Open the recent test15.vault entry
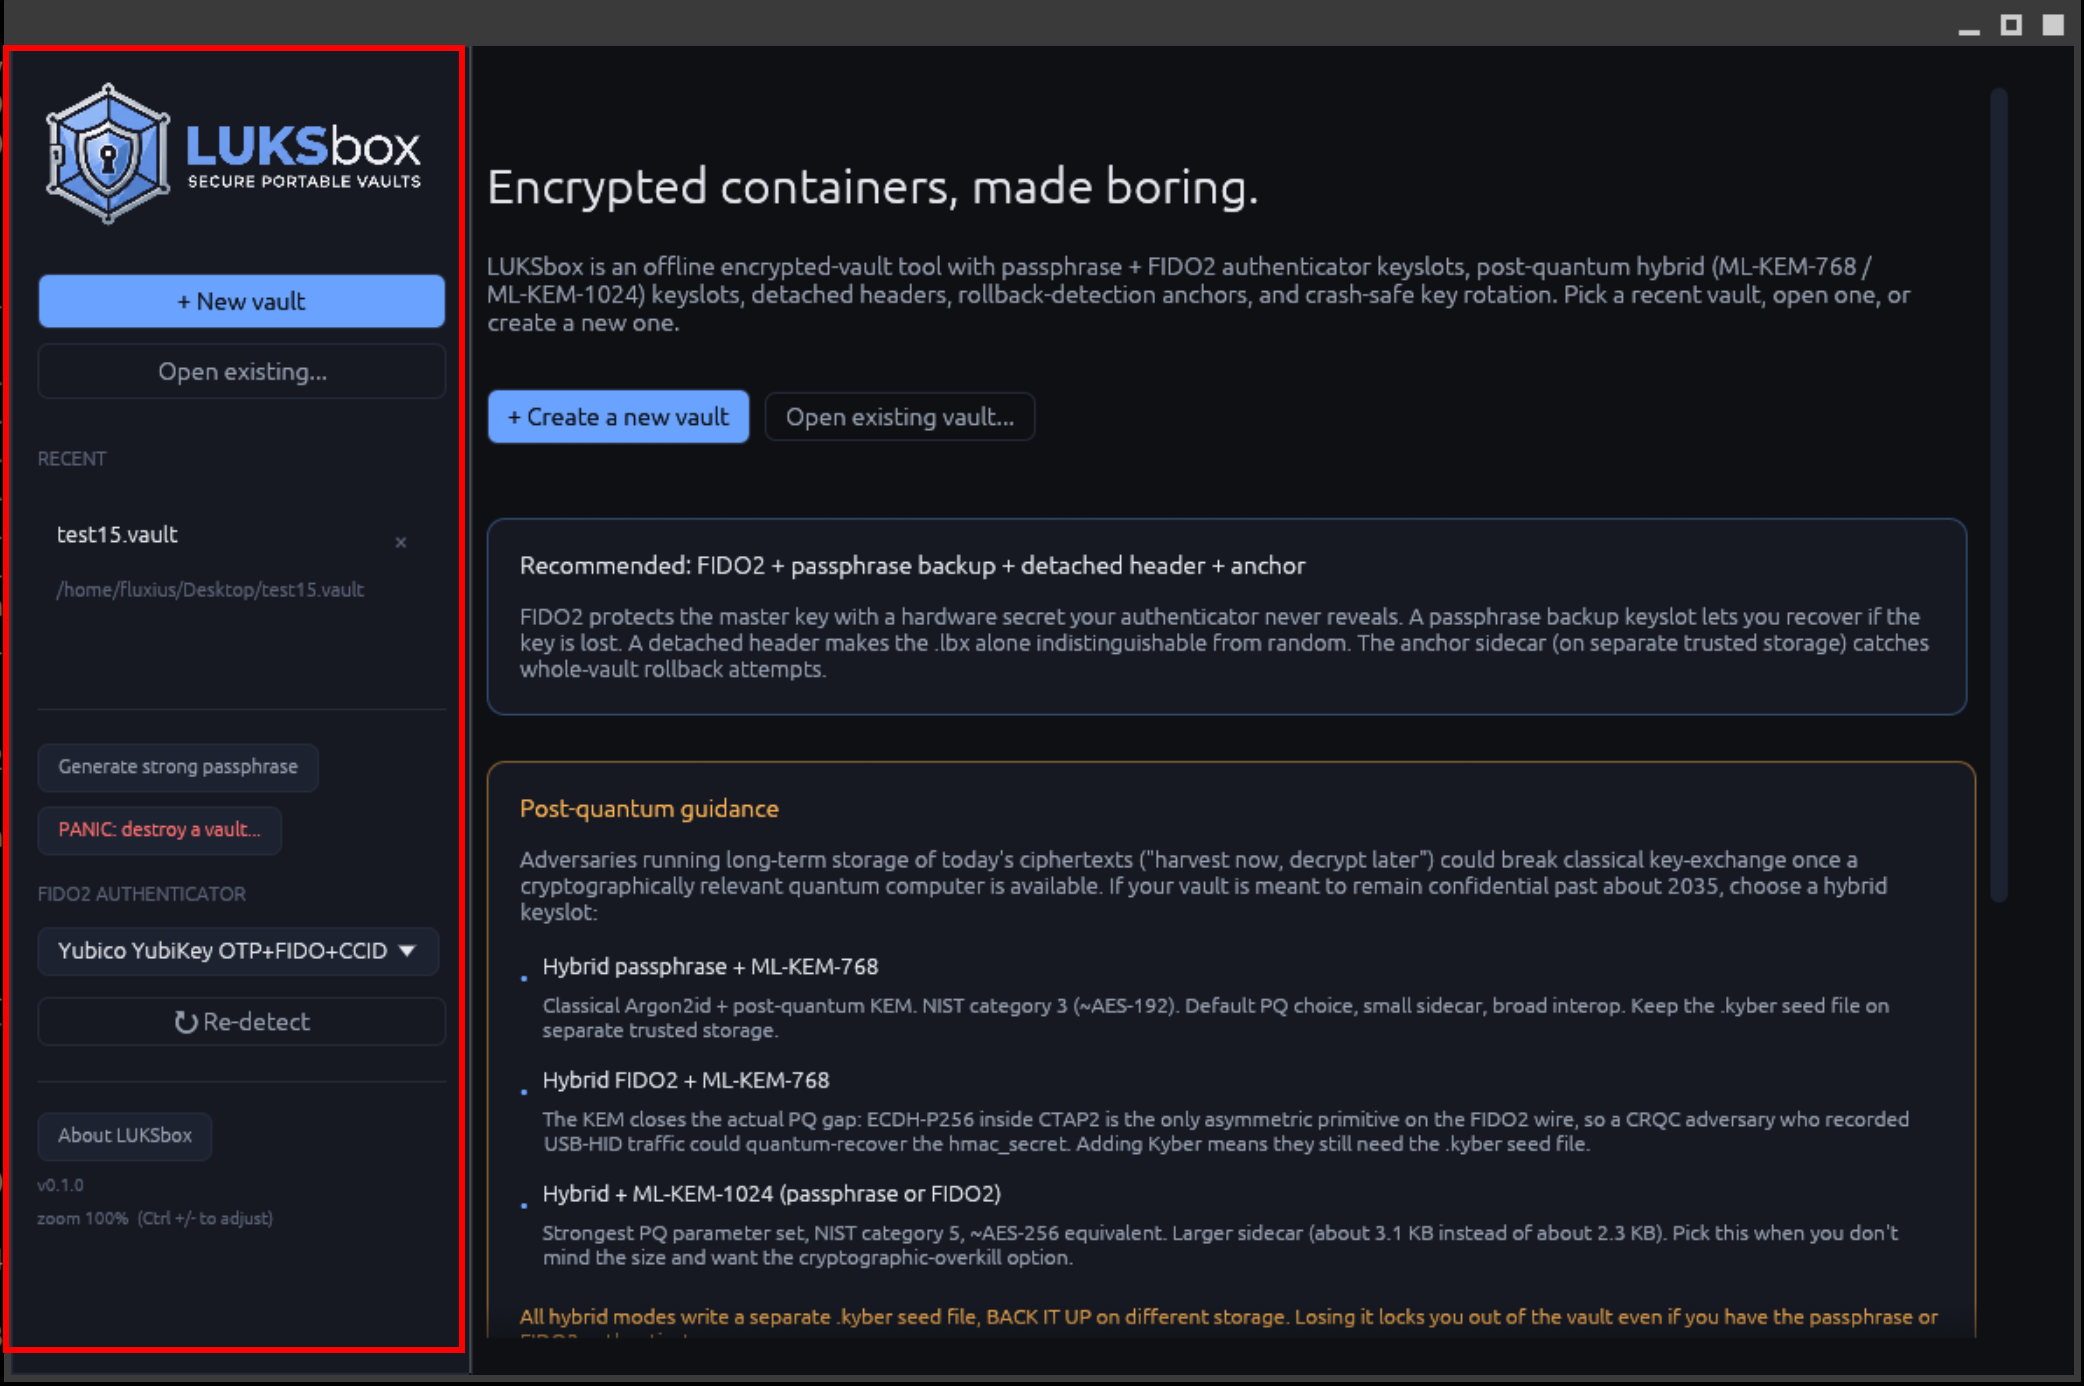The image size is (2084, 1386). [x=117, y=535]
